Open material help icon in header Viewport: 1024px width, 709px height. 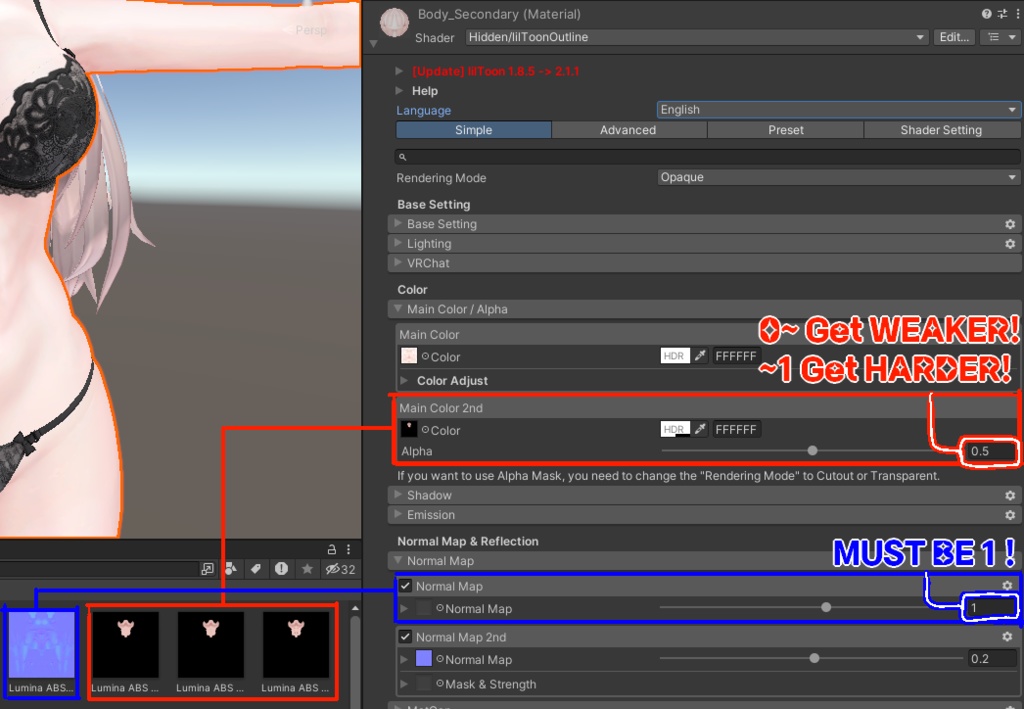pyautogui.click(x=986, y=14)
